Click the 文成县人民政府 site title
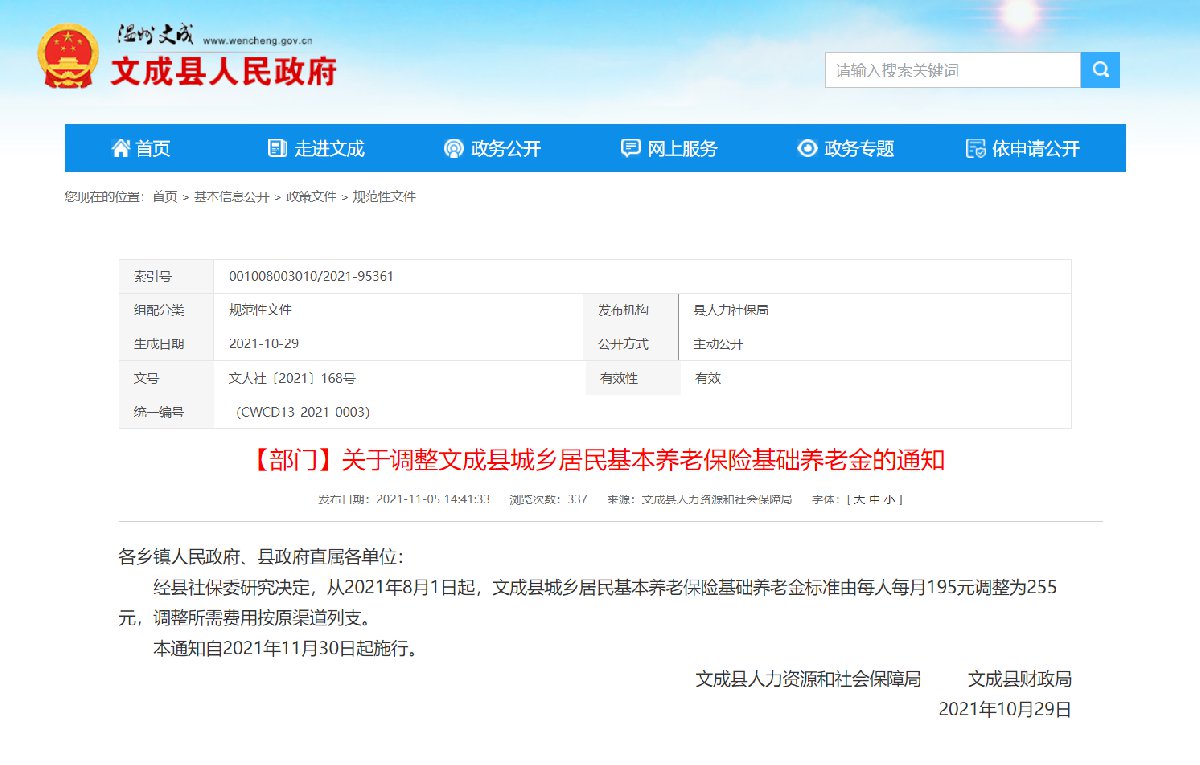This screenshot has height=765, width=1200. tap(223, 71)
